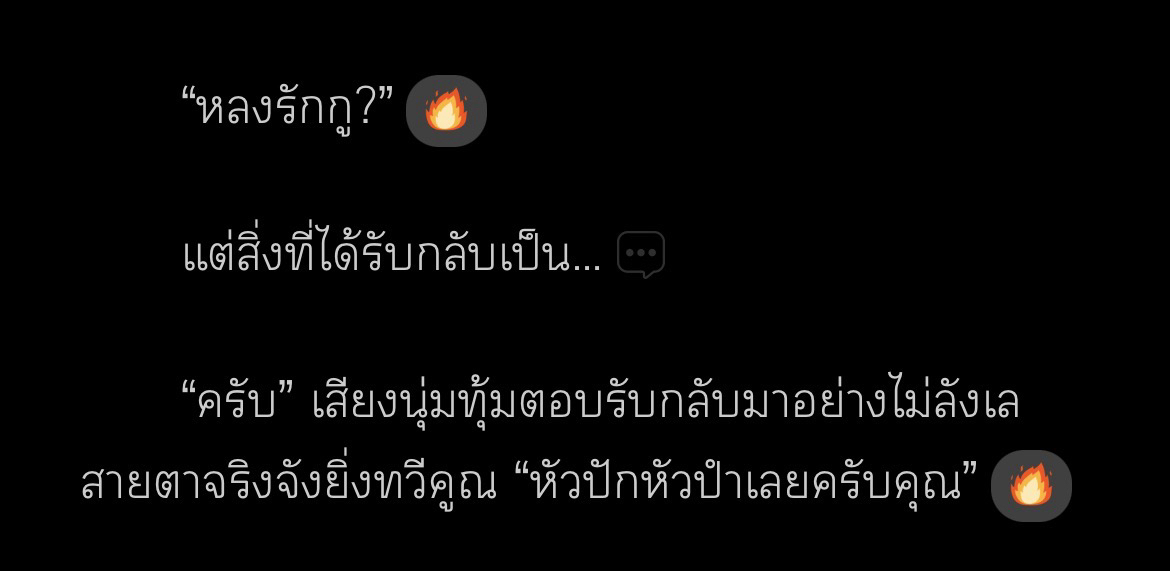Tap the fire reaction badge beside “หลงรักกู?”

(x=446, y=110)
